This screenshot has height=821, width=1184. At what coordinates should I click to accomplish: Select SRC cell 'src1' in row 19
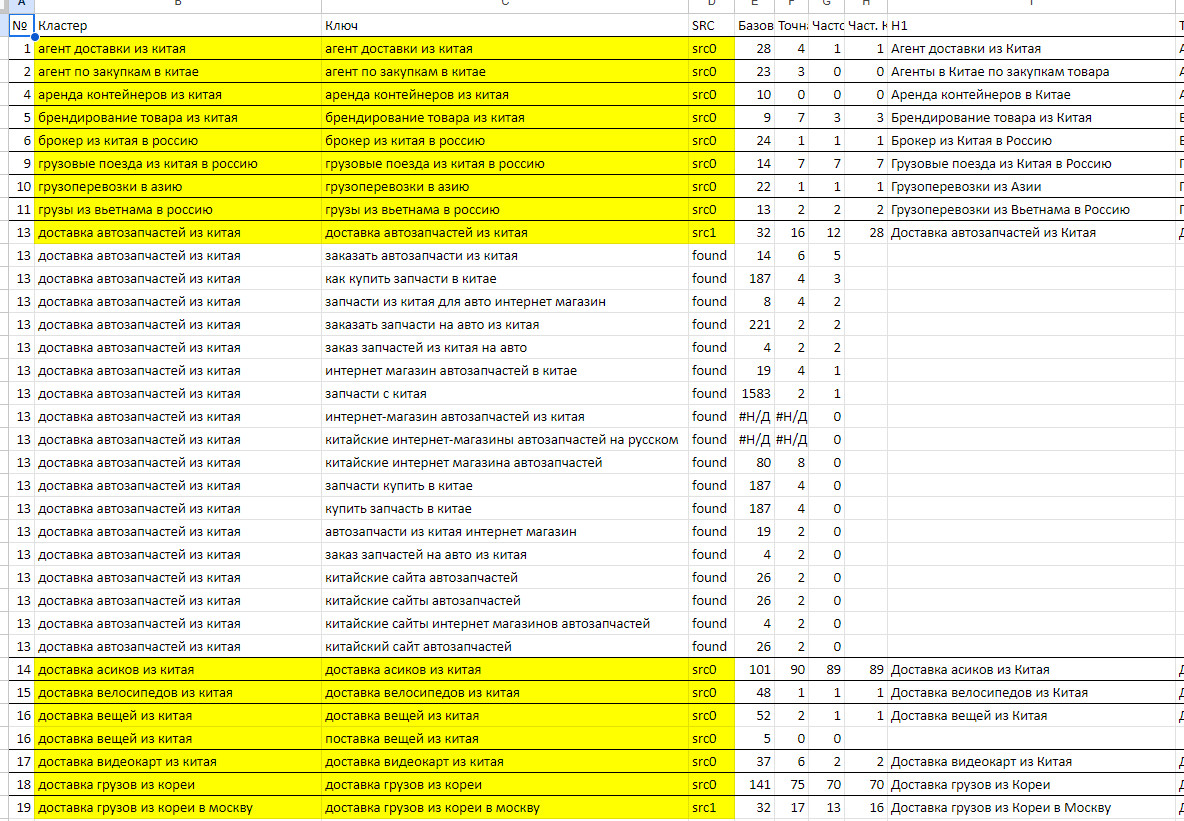(711, 808)
